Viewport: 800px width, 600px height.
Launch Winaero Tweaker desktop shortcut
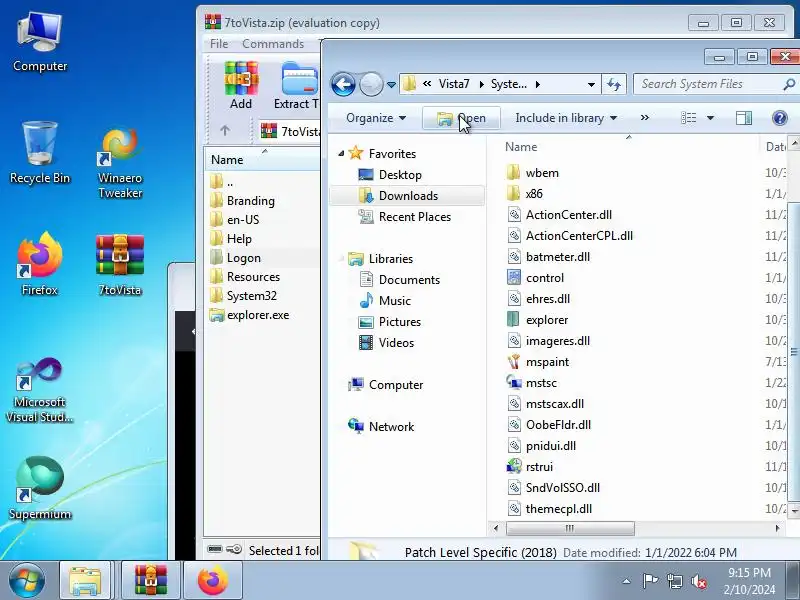(x=120, y=162)
